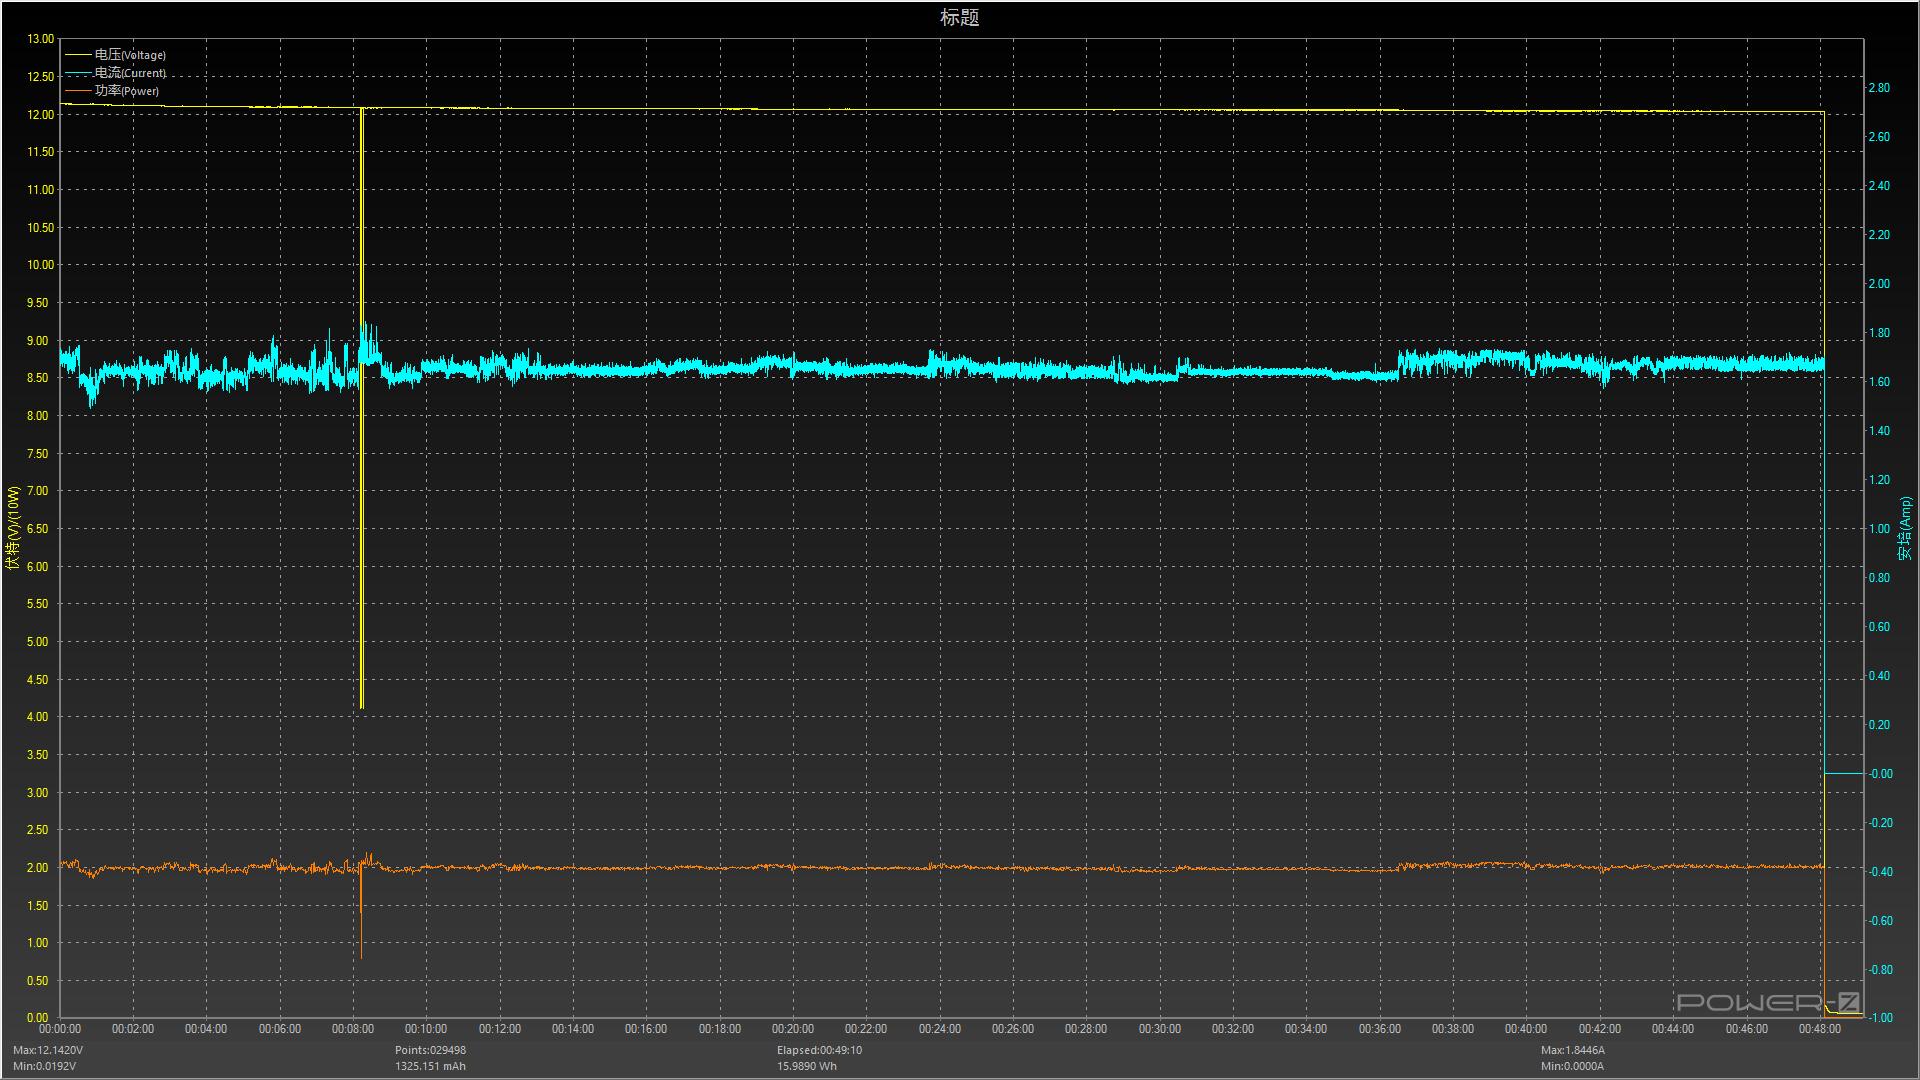Click the 2.80 amp axis tick label

coord(1879,88)
